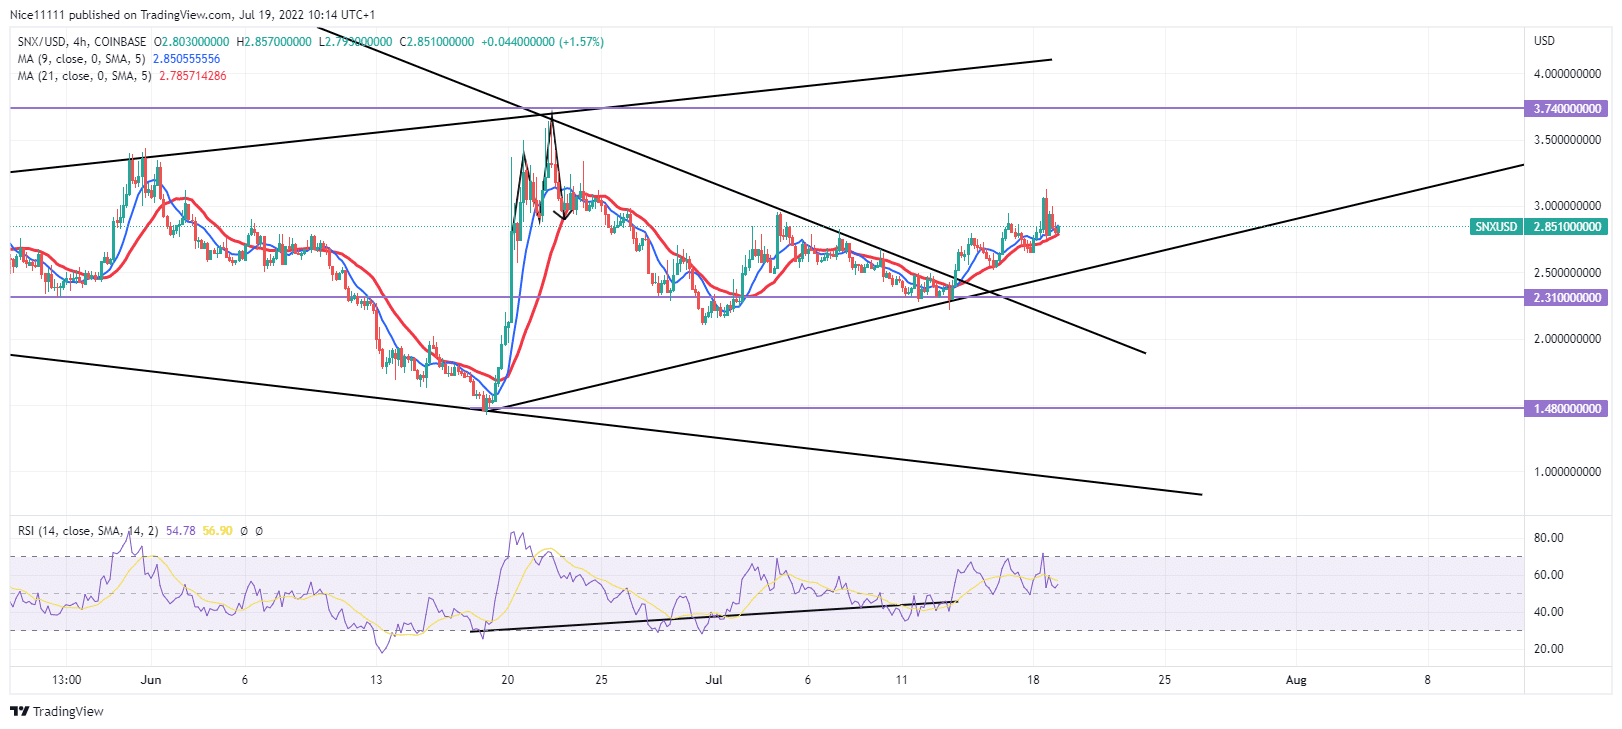Viewport: 1622px width, 729px height.
Task: Click the RSI (14, close, SMA, 14, 2) legend
Action: [x=88, y=531]
